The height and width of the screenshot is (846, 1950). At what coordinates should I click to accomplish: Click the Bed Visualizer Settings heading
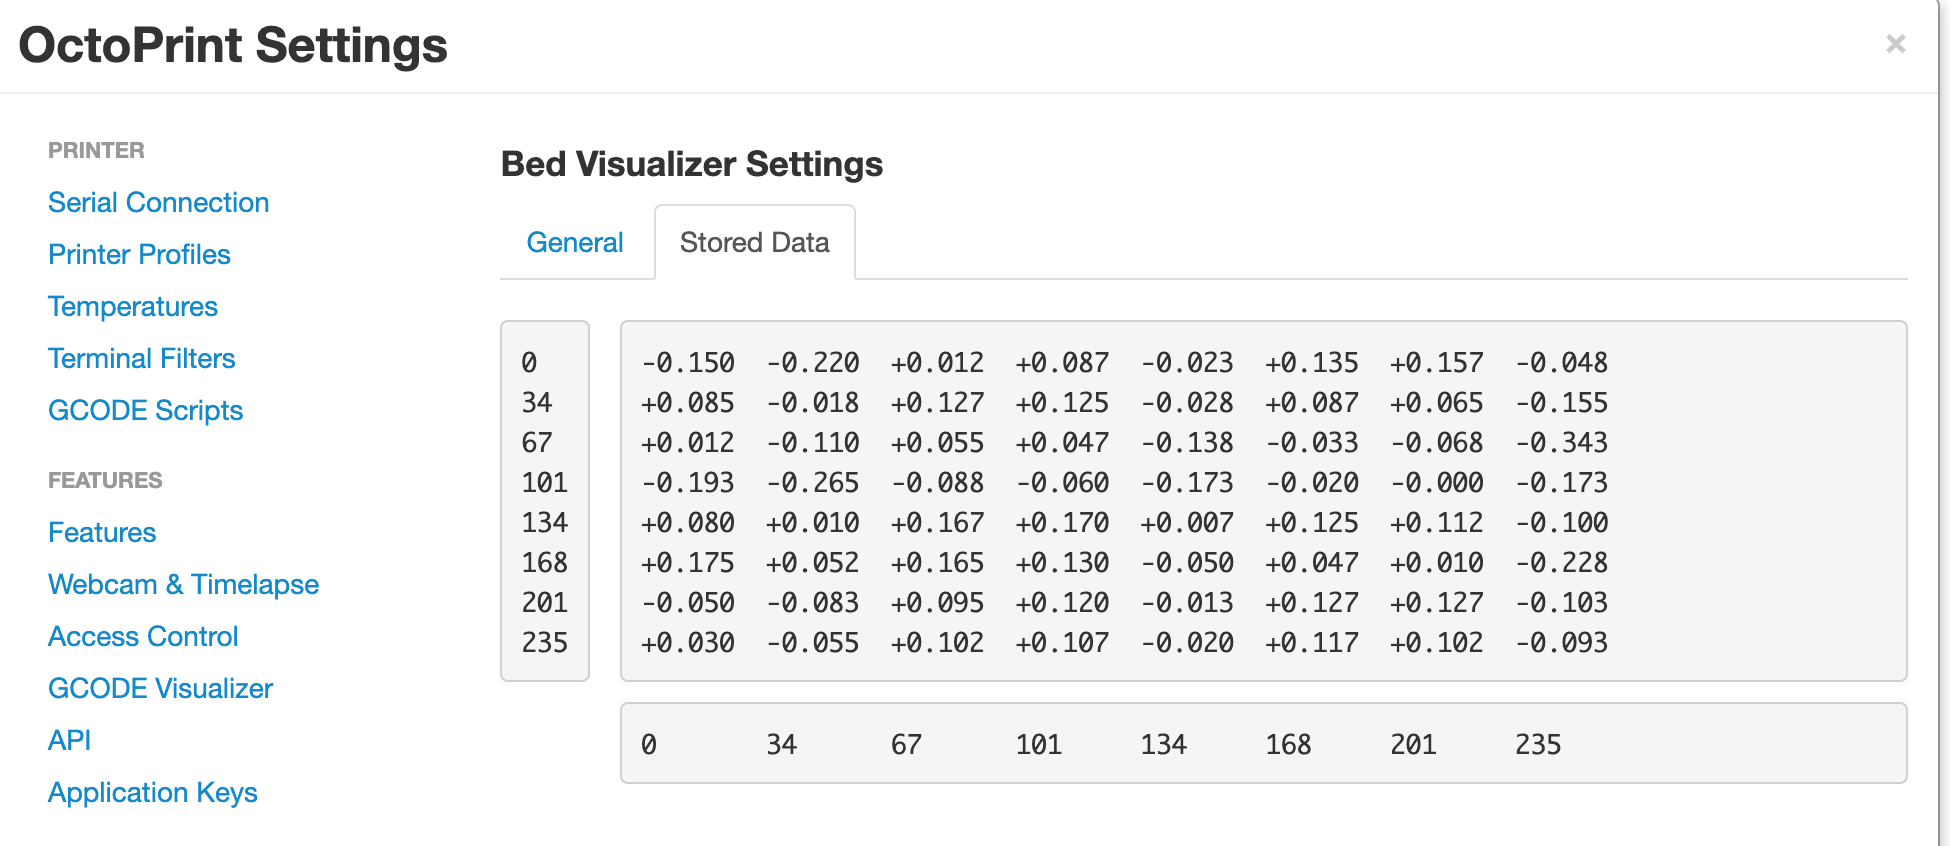click(691, 164)
